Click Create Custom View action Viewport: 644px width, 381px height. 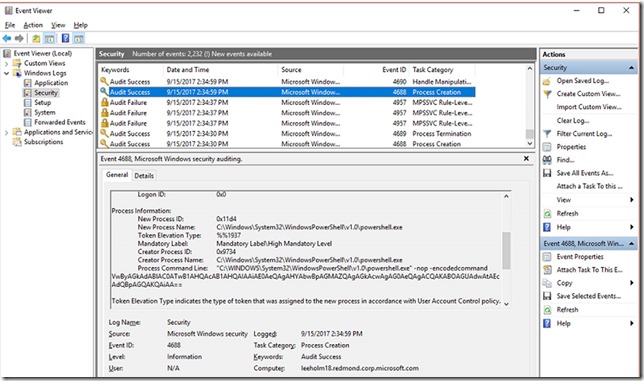coord(589,94)
